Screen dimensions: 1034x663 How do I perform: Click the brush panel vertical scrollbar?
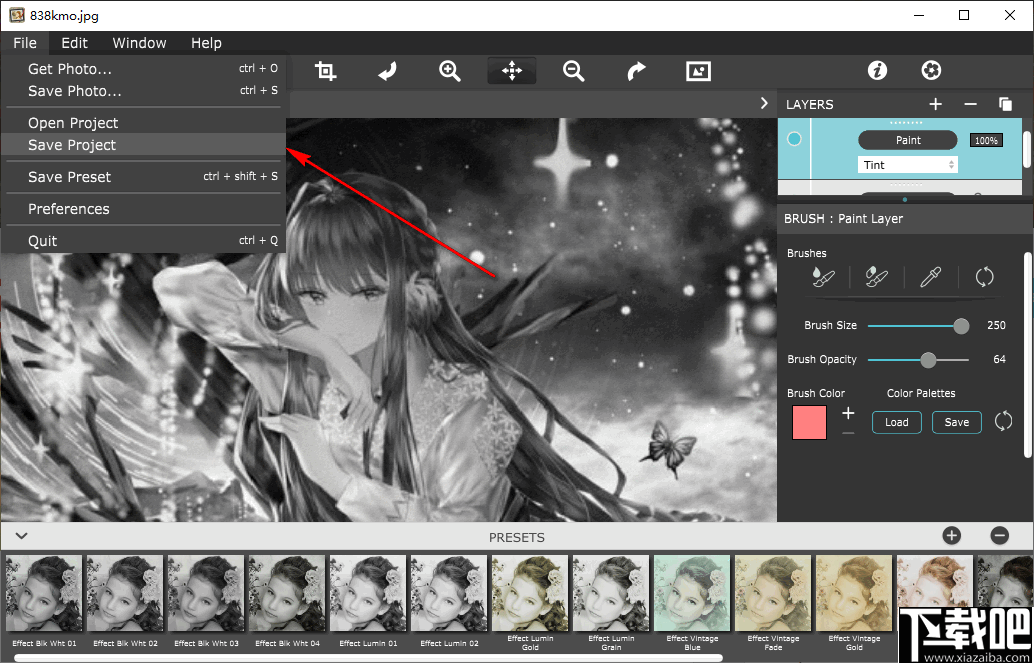point(1027,354)
